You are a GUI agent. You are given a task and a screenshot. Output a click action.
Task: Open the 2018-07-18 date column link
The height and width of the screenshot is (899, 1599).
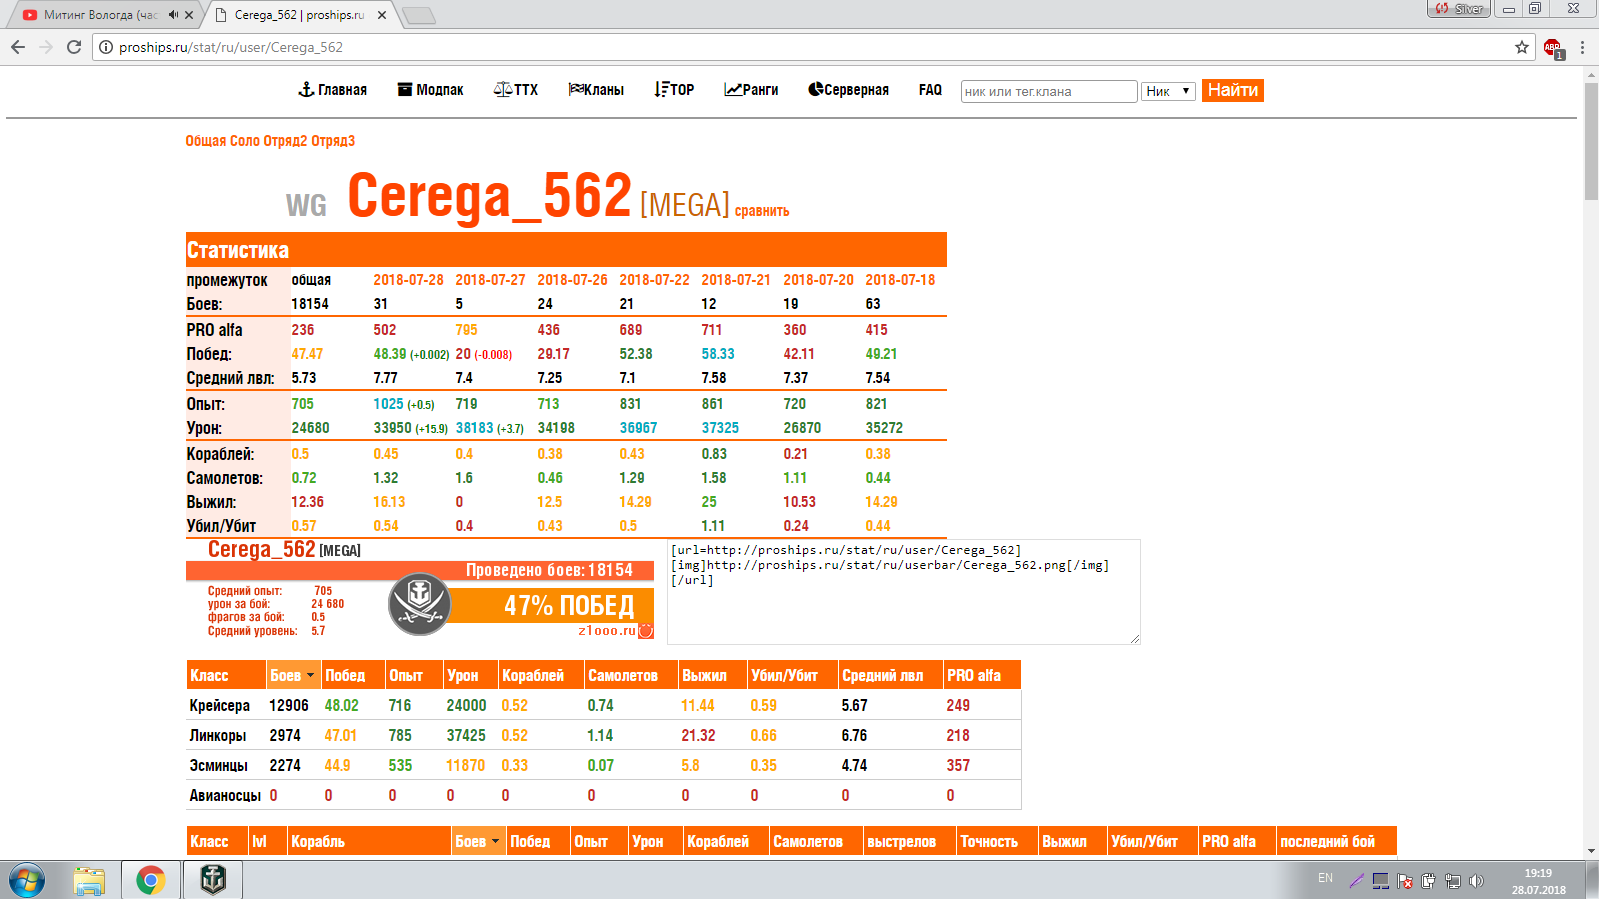(x=900, y=280)
